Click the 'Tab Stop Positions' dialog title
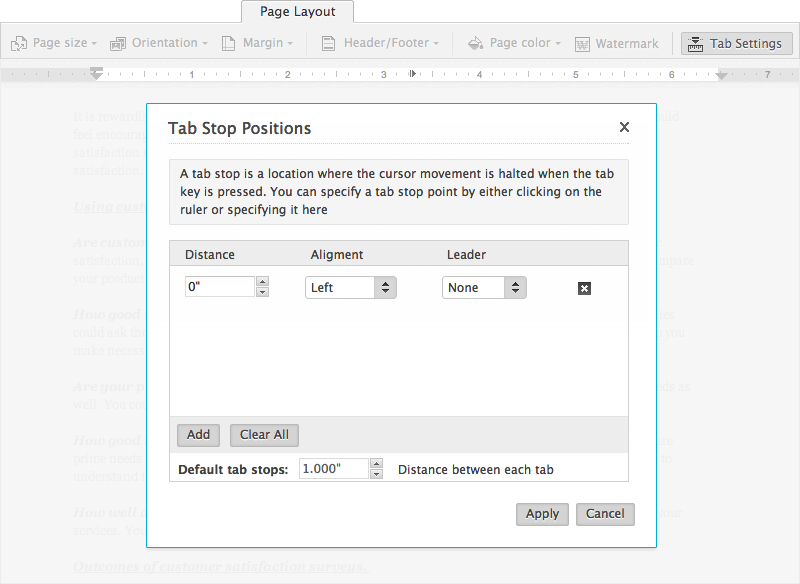This screenshot has height=584, width=800. (x=239, y=128)
